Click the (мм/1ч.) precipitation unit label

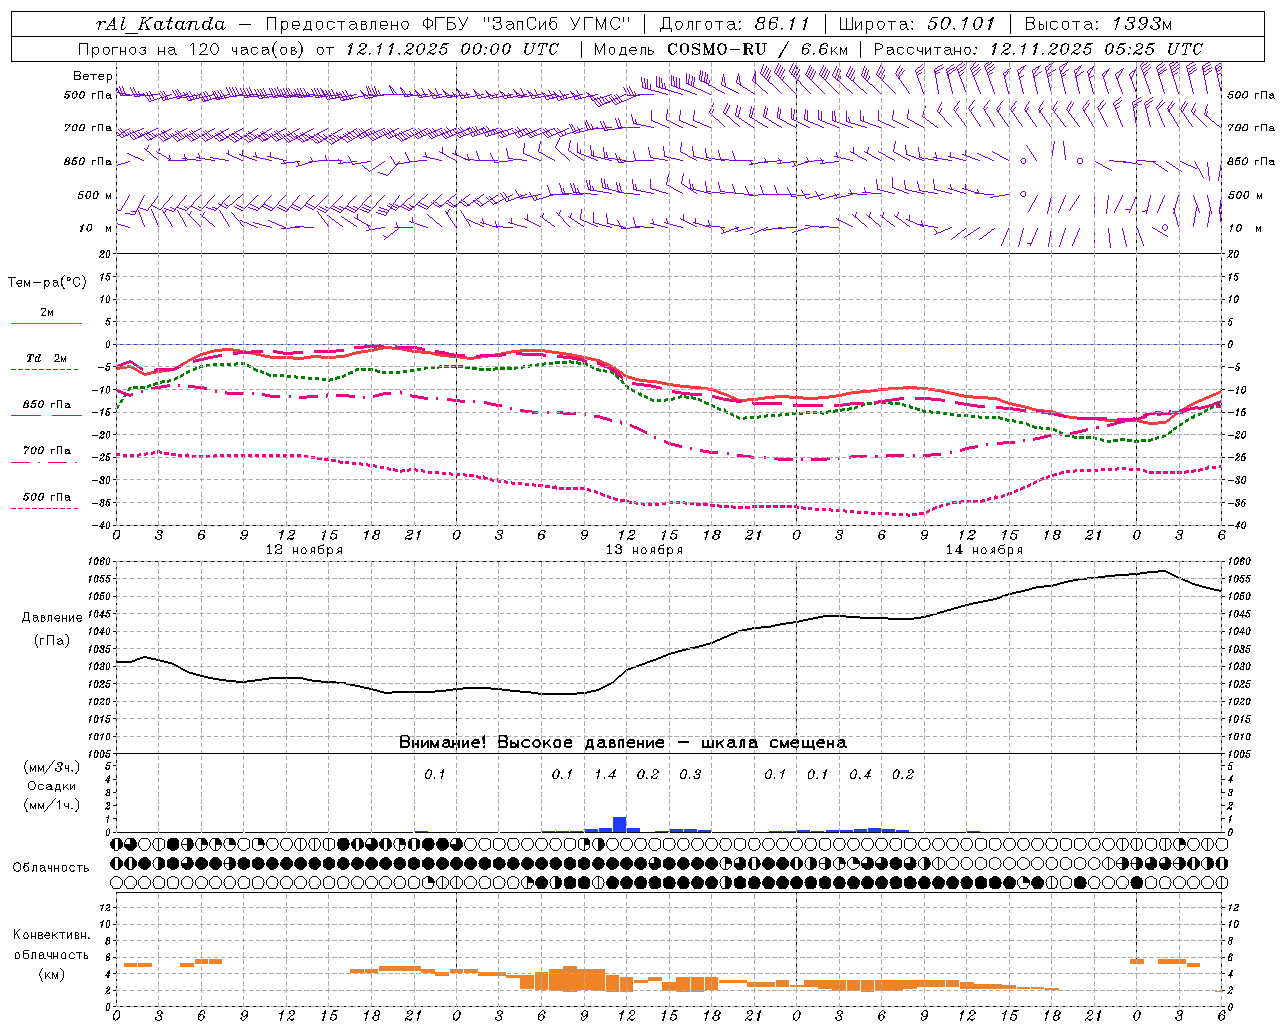[x=52, y=805]
